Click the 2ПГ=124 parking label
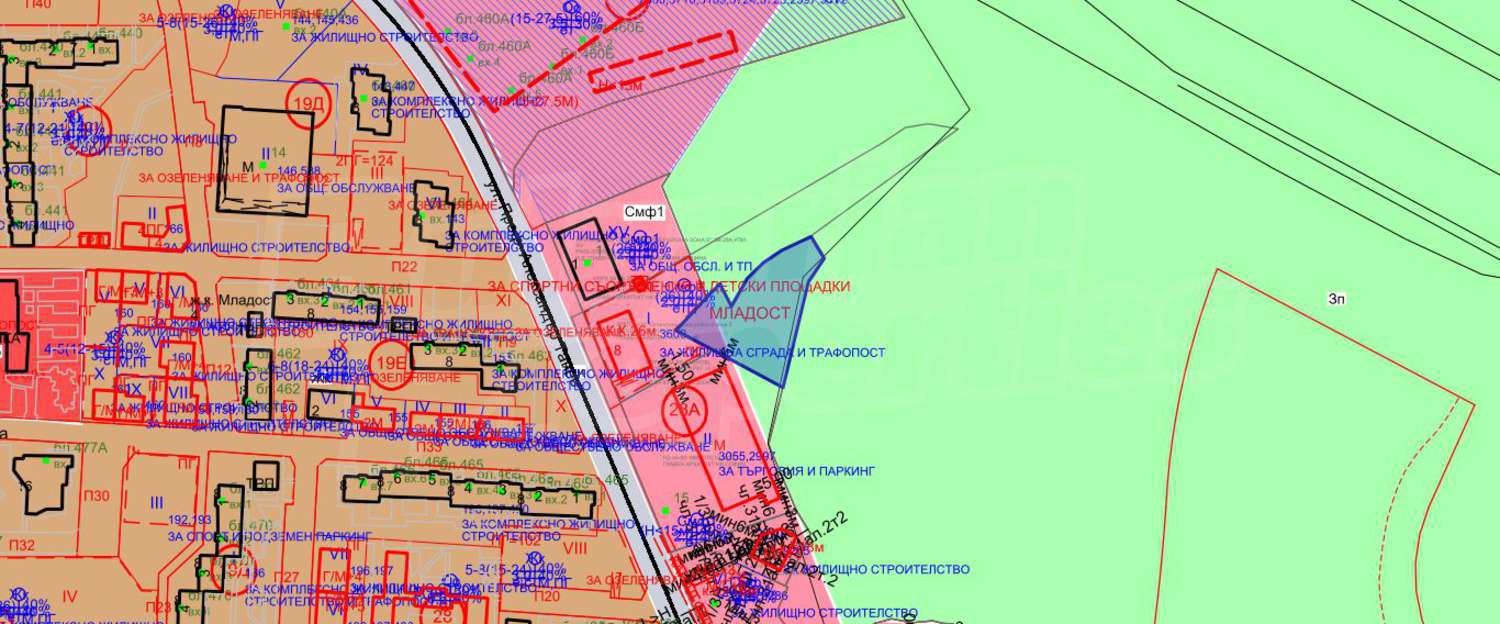 click(365, 161)
